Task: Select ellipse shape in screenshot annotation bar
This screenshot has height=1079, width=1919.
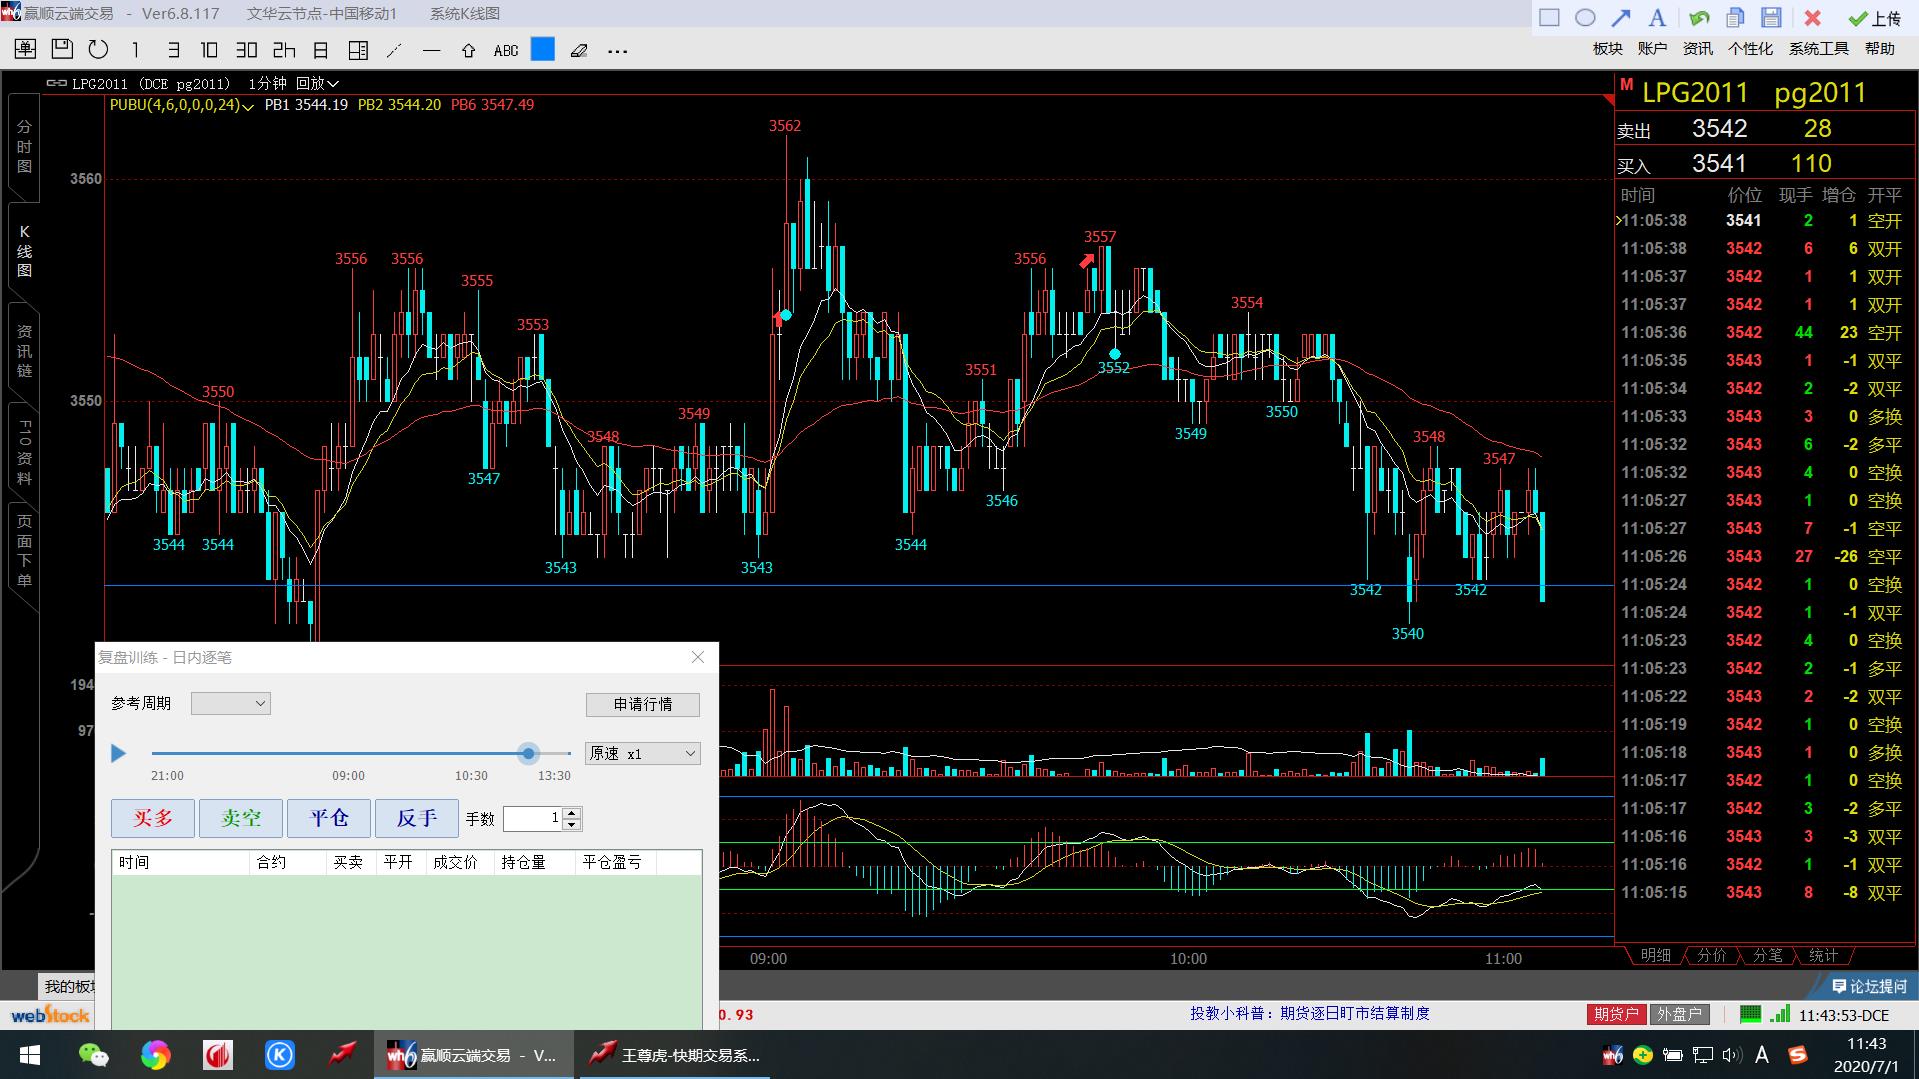Action: click(1585, 17)
